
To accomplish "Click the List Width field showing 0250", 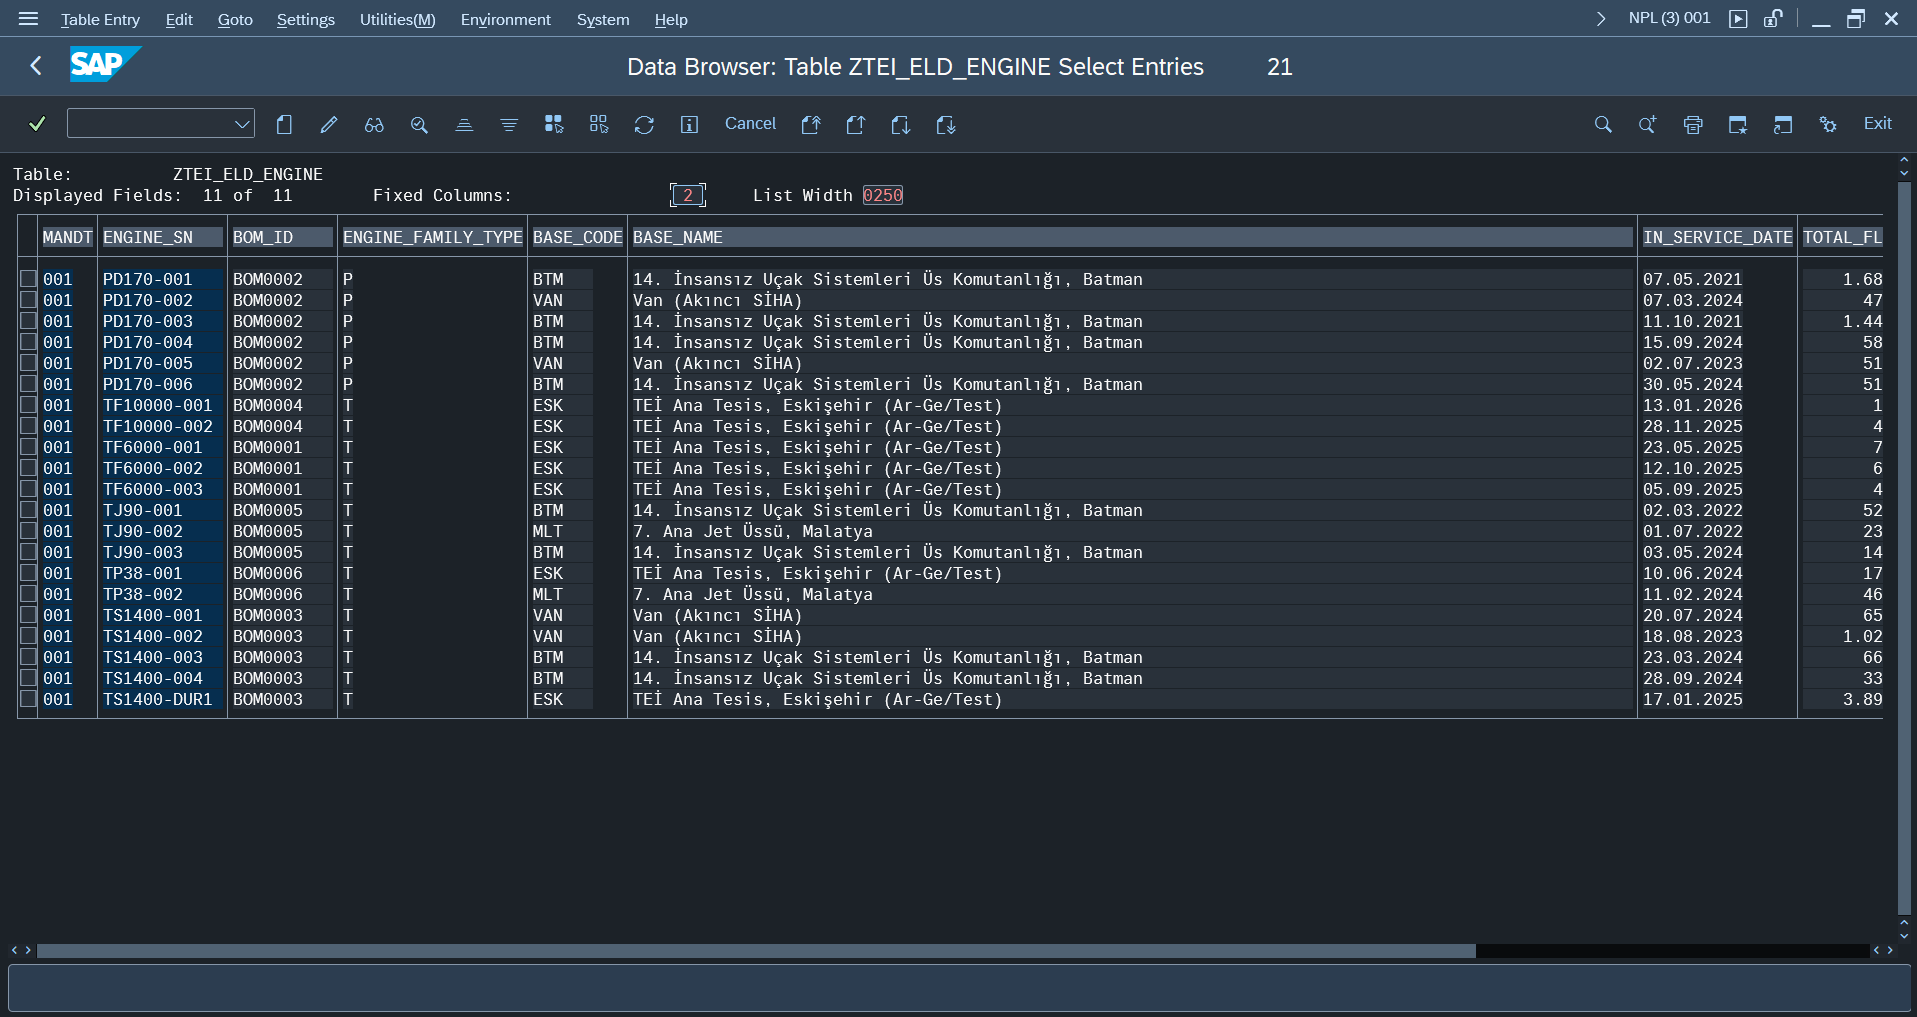I will tap(882, 195).
